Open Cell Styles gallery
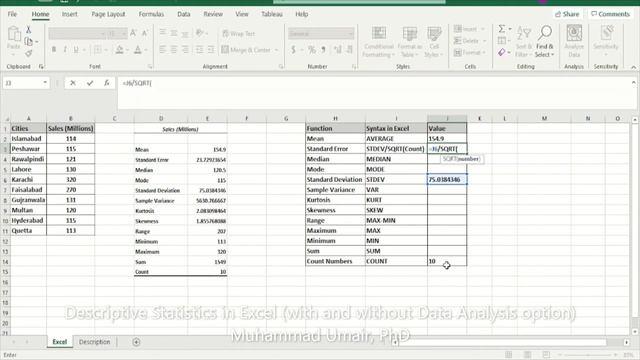The width and height of the screenshot is (640, 360). tap(433, 42)
